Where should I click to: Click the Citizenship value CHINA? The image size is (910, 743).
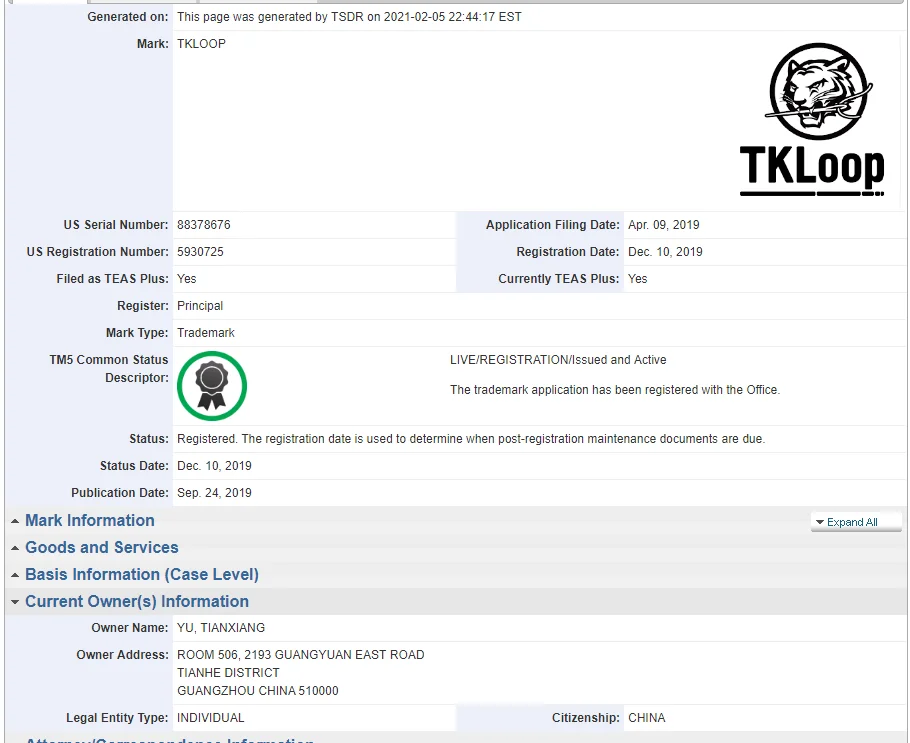point(647,717)
